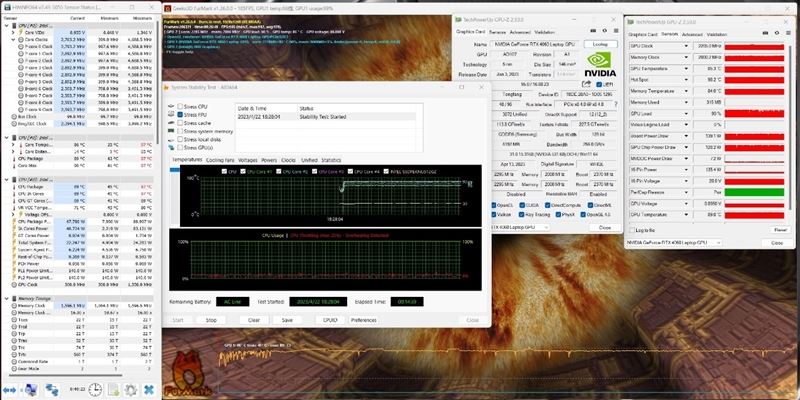Open the Advanced tab in GPU-Z Sensors window
The height and width of the screenshot is (400, 800).
point(692,34)
